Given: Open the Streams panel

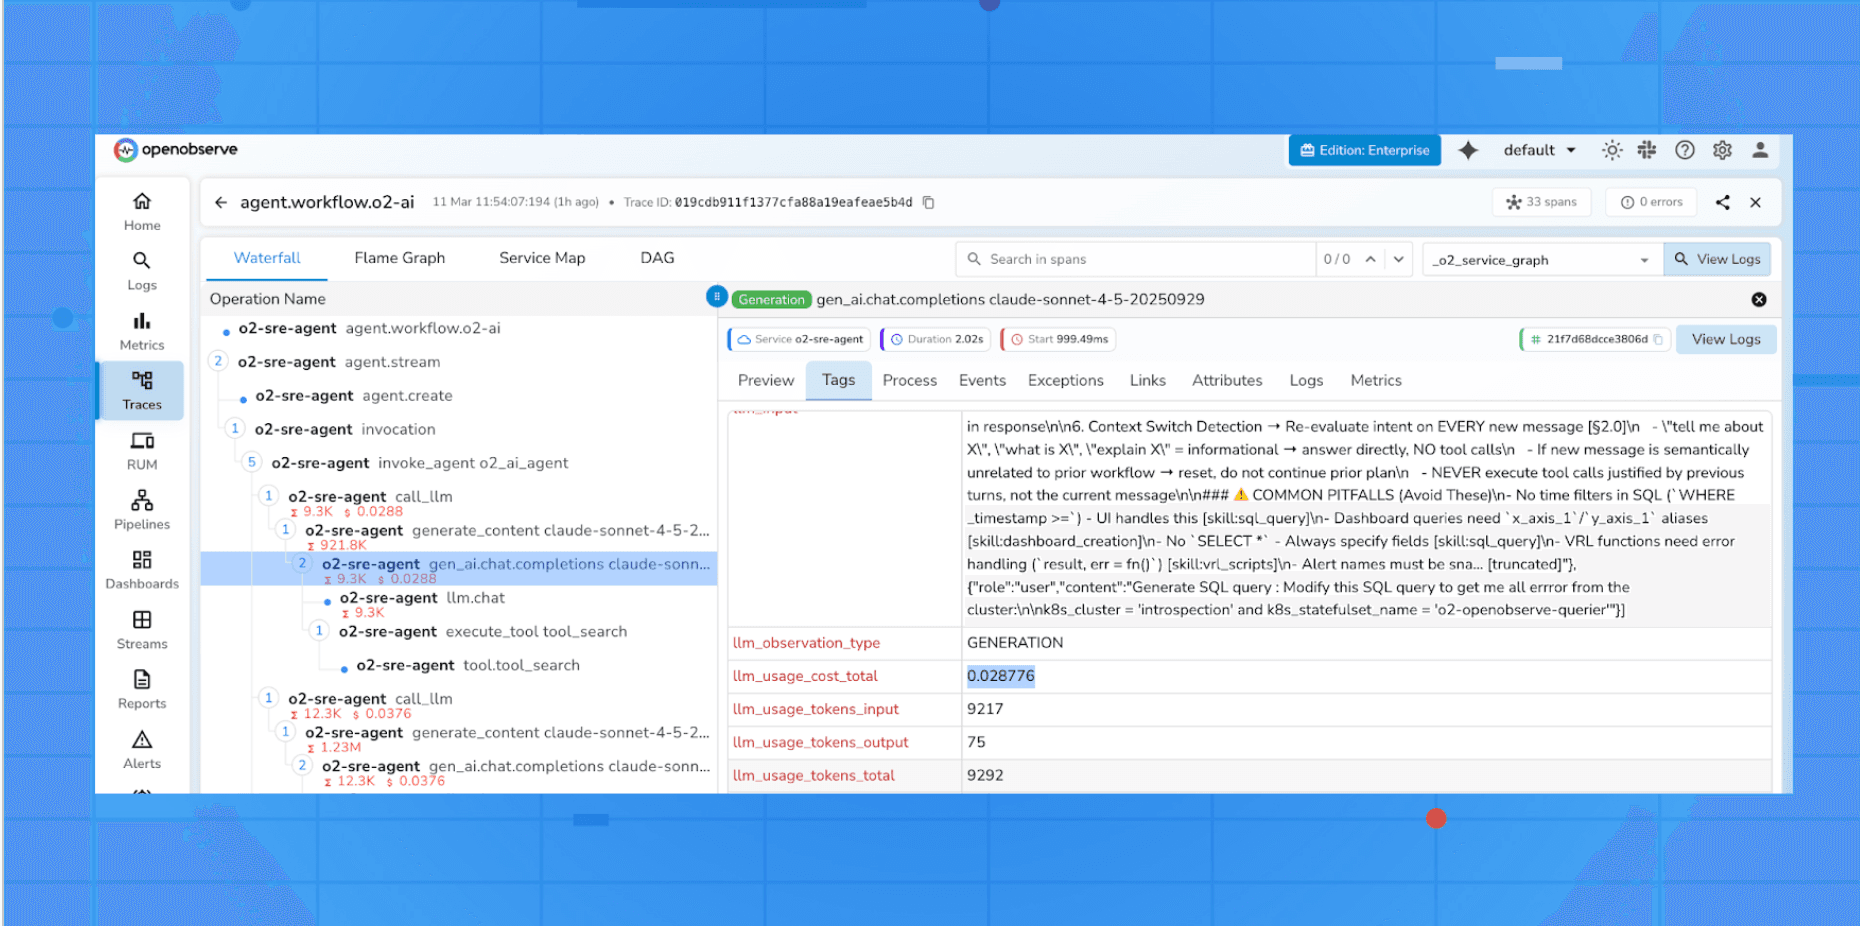Looking at the screenshot, I should (141, 629).
